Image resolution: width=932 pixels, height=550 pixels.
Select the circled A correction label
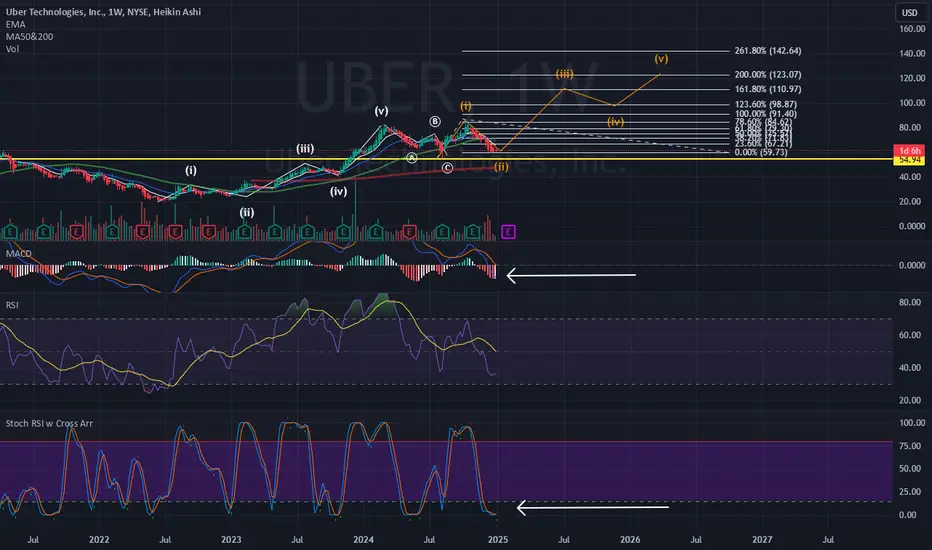(411, 158)
